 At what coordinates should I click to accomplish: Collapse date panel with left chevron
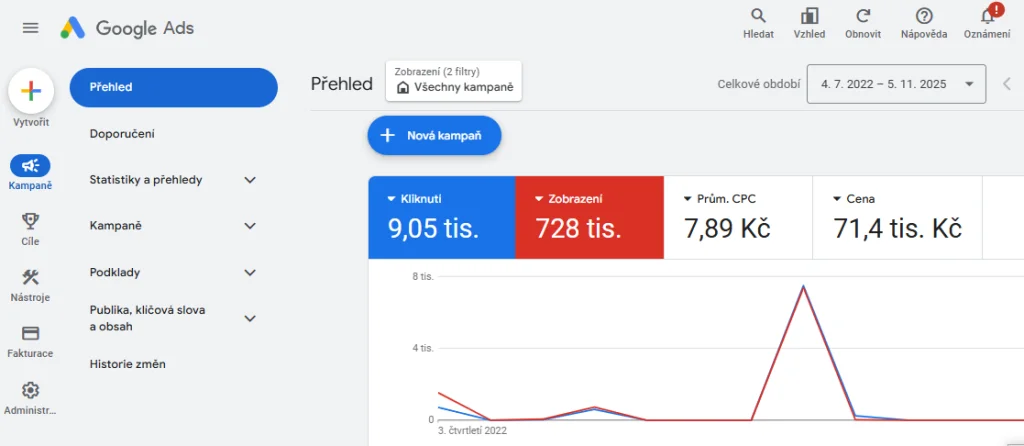(1007, 84)
